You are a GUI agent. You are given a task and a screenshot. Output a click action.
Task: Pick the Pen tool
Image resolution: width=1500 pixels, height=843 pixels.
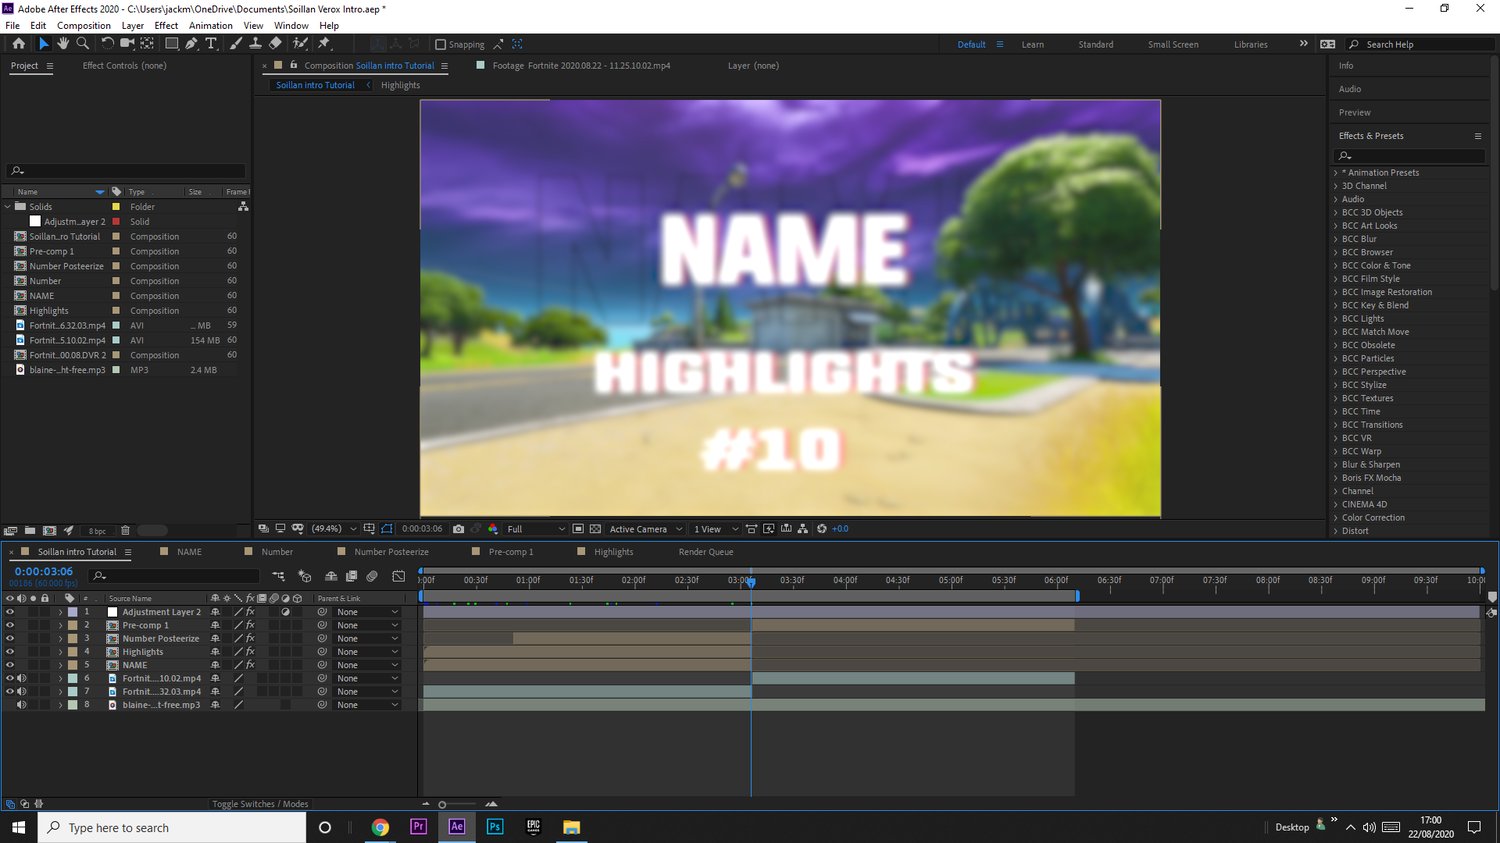click(x=191, y=44)
